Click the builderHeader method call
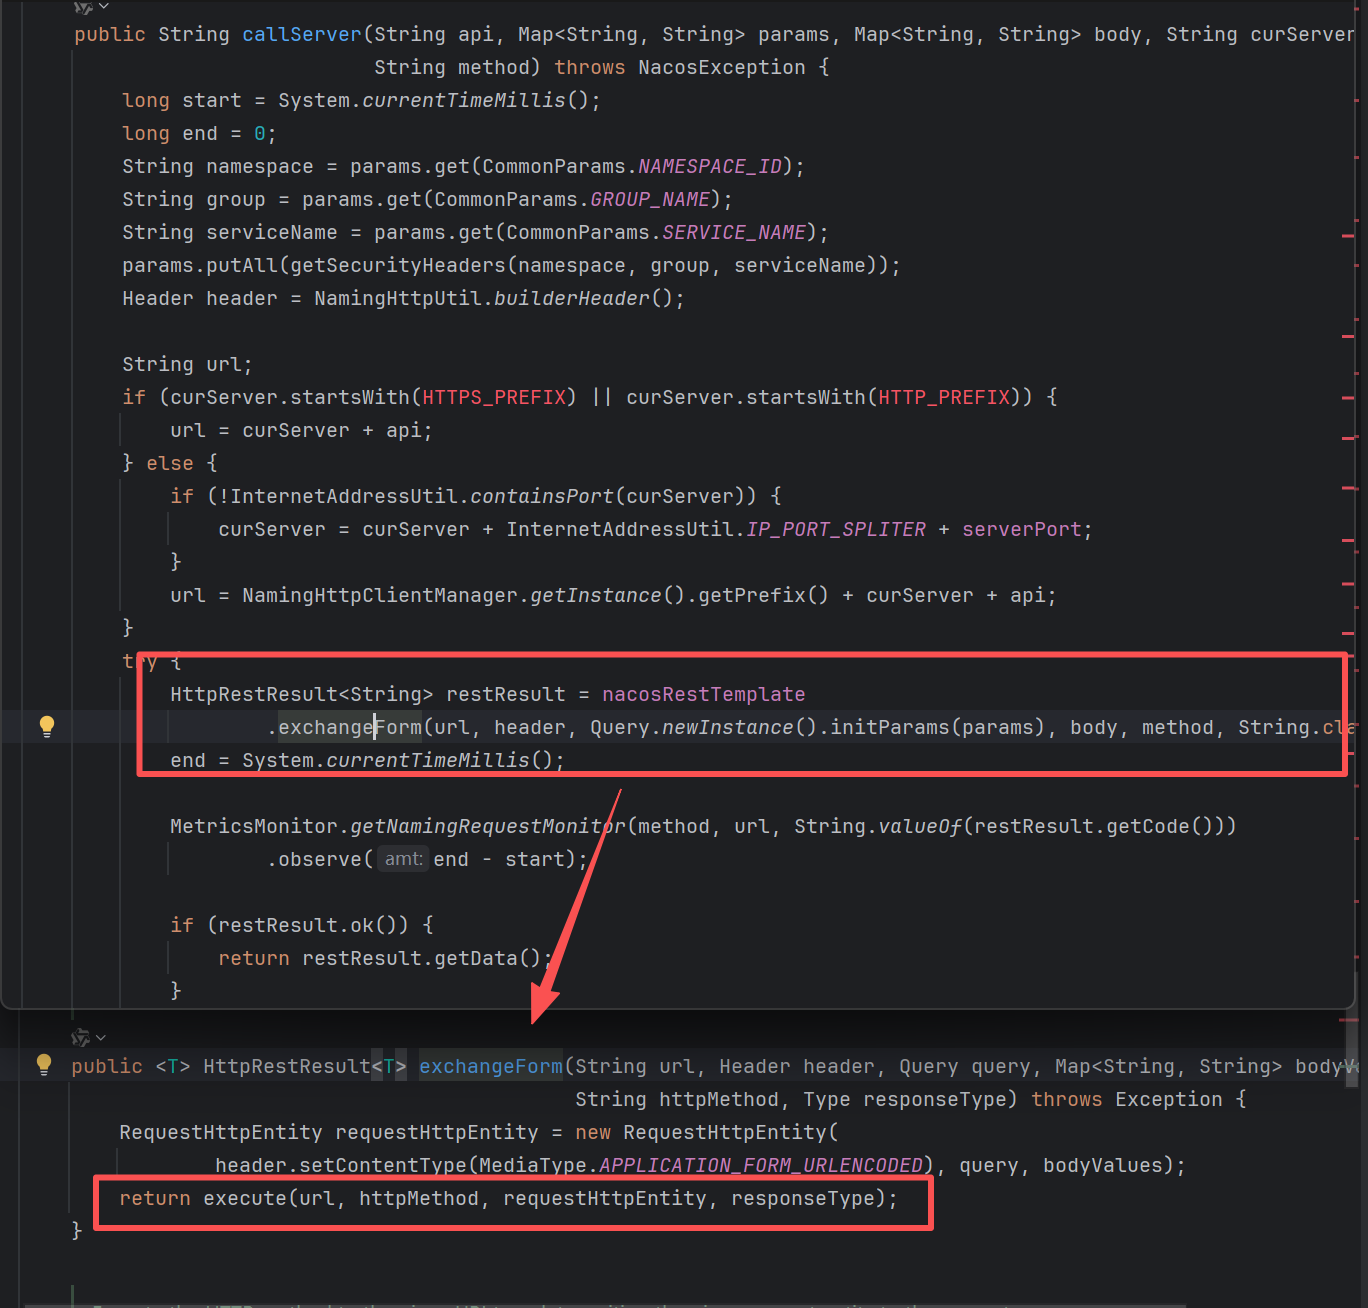Screen dimensions: 1368x1308 [571, 298]
